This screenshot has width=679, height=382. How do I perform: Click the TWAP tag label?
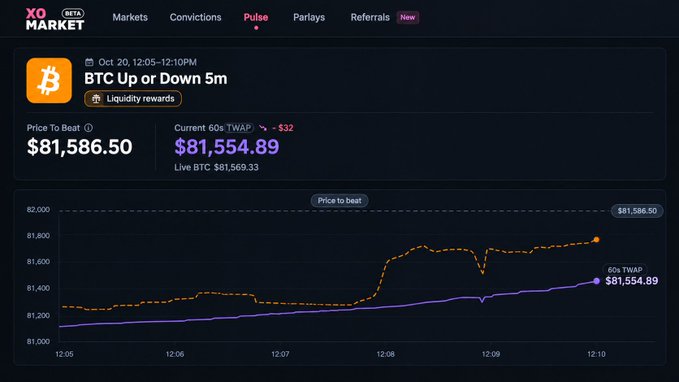[x=239, y=128]
